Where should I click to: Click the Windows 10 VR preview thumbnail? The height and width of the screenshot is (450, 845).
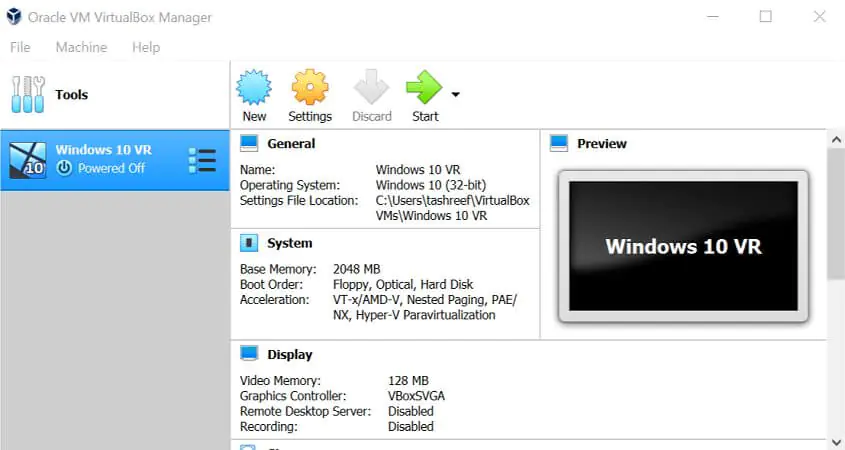[x=683, y=246]
